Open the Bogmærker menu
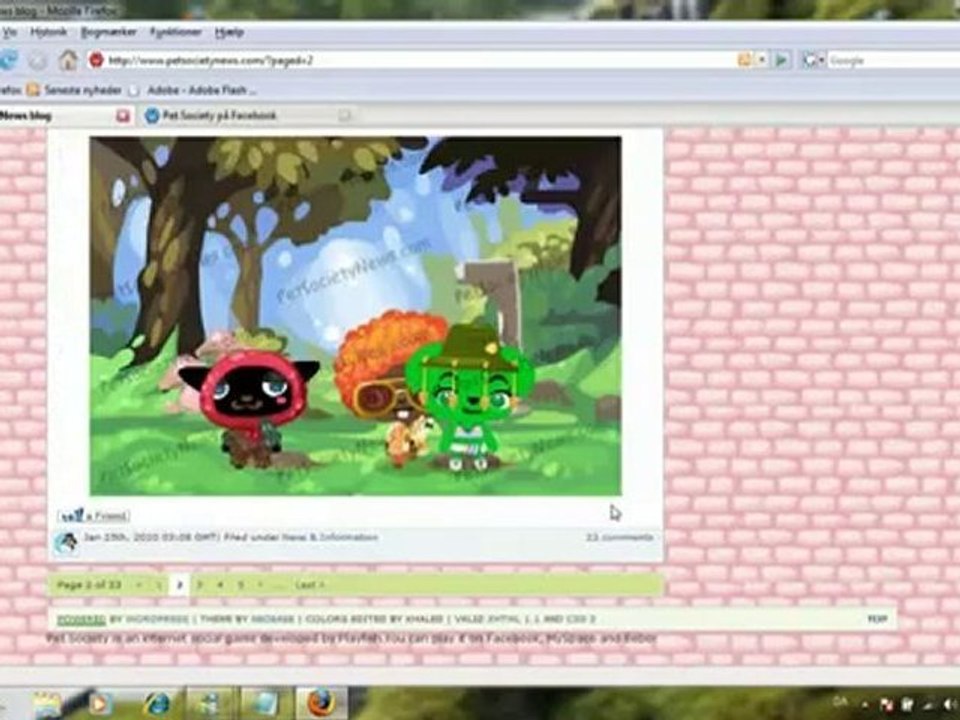960x720 pixels. (108, 32)
